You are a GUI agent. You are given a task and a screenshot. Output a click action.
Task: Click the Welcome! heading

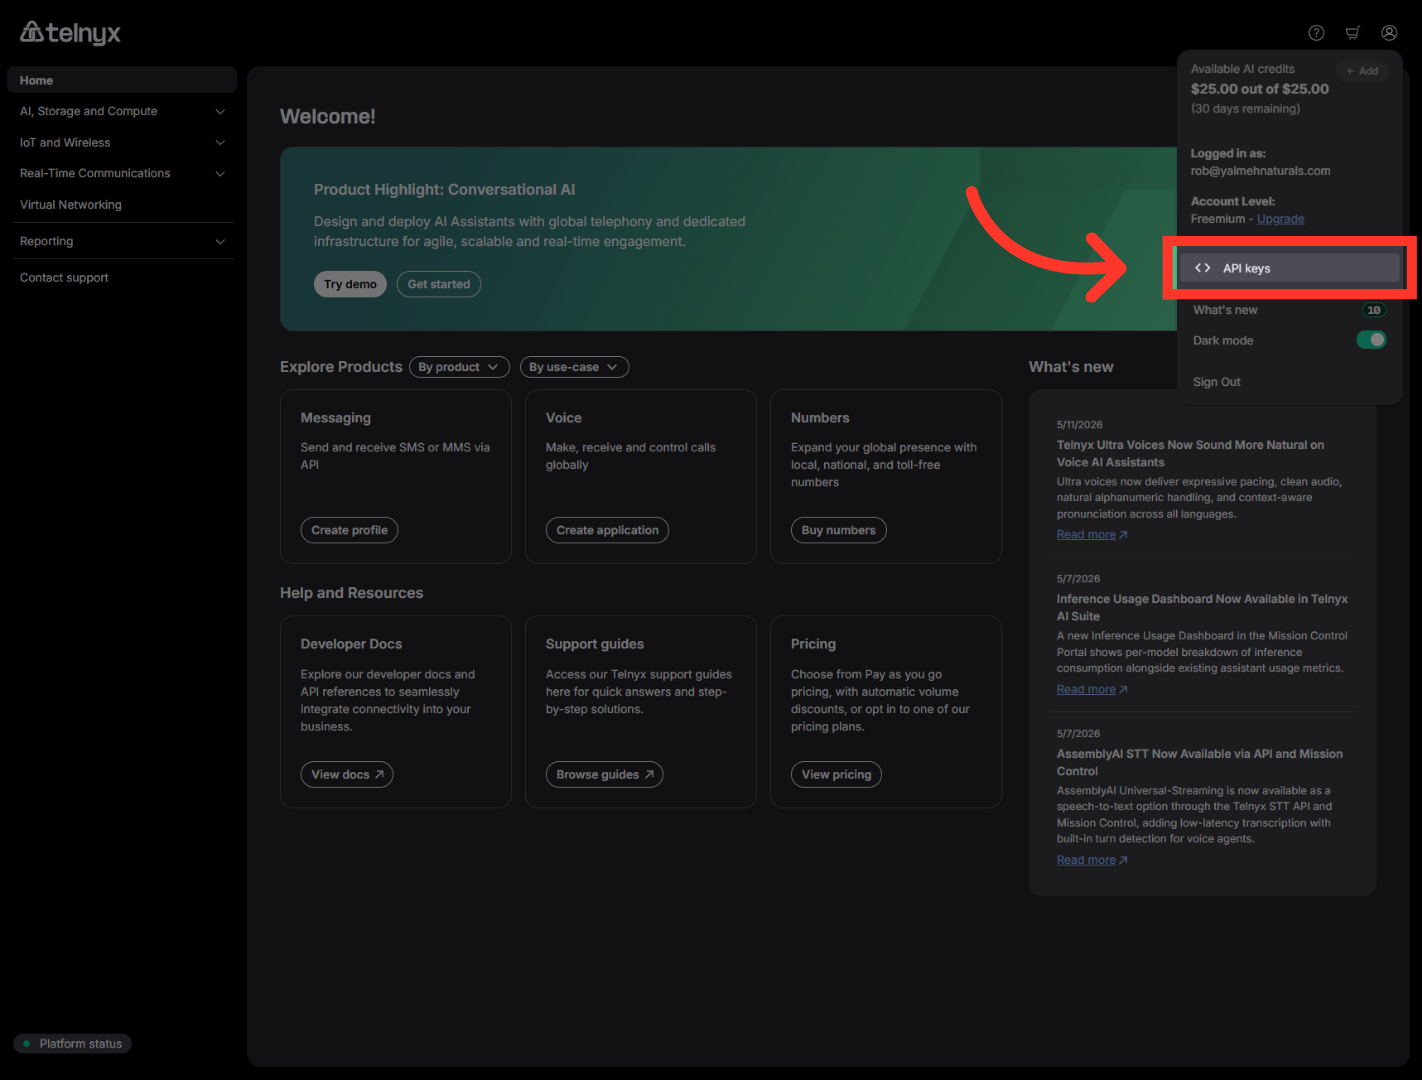click(328, 117)
